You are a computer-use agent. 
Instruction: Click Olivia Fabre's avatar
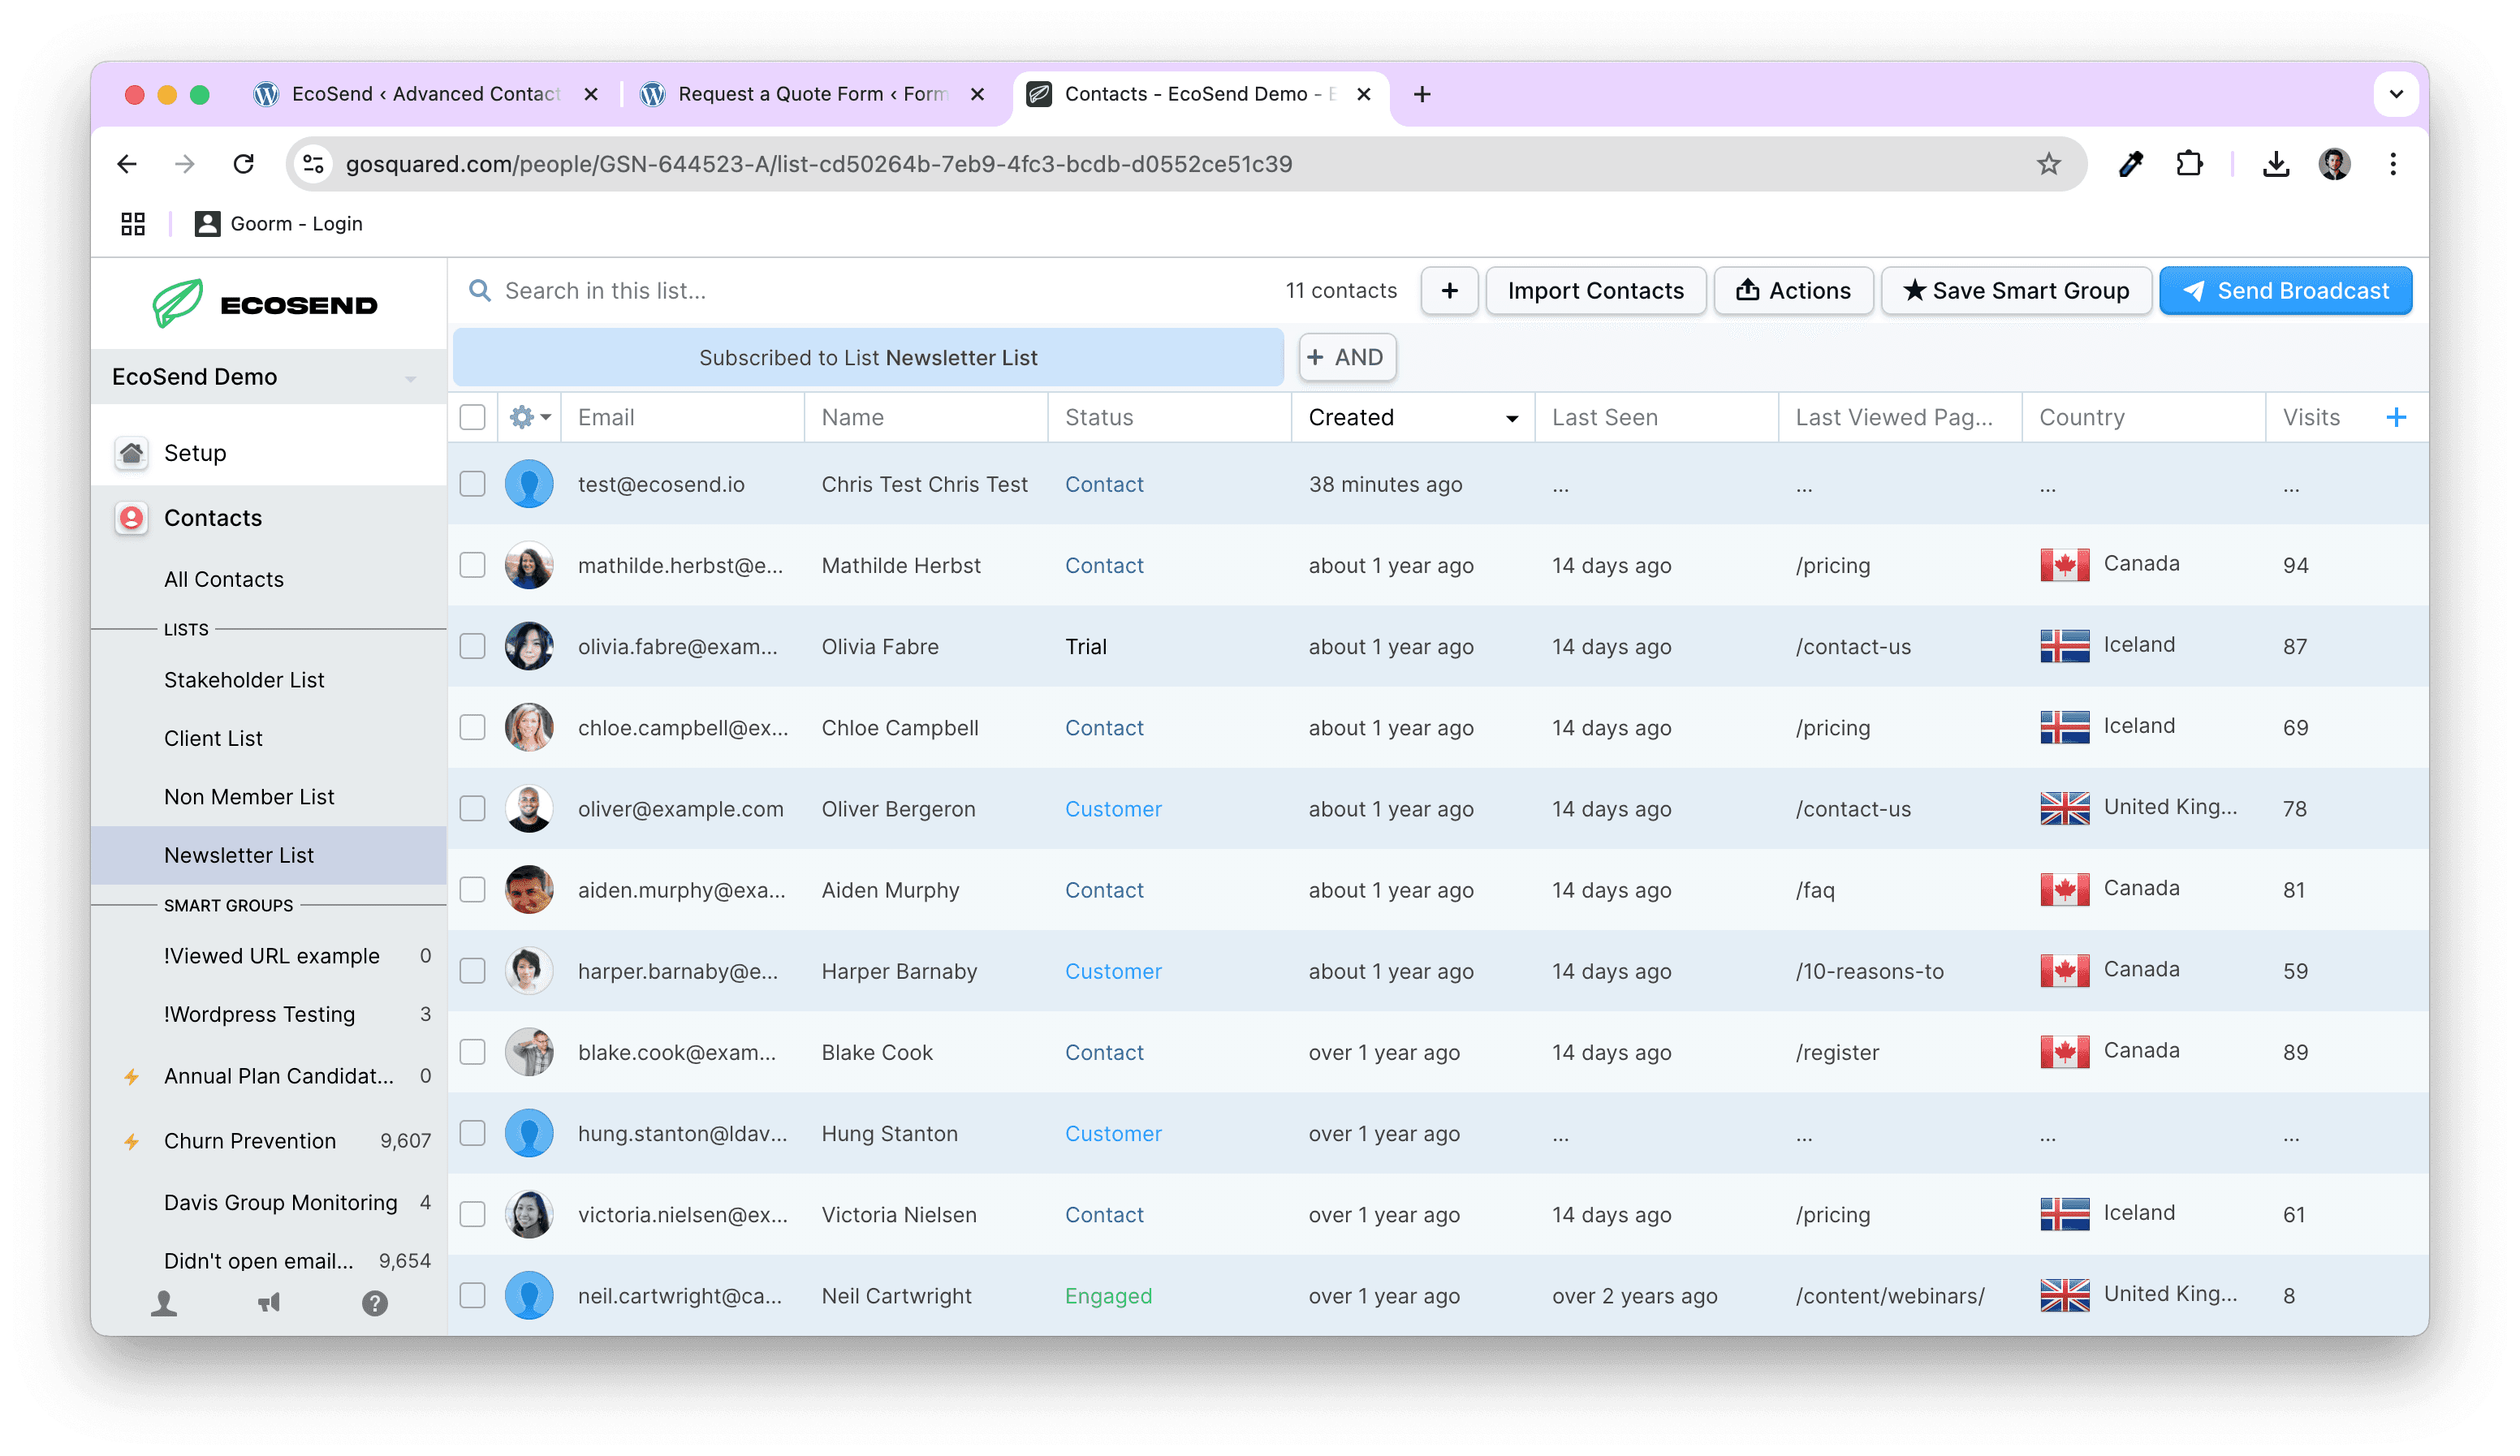click(529, 646)
